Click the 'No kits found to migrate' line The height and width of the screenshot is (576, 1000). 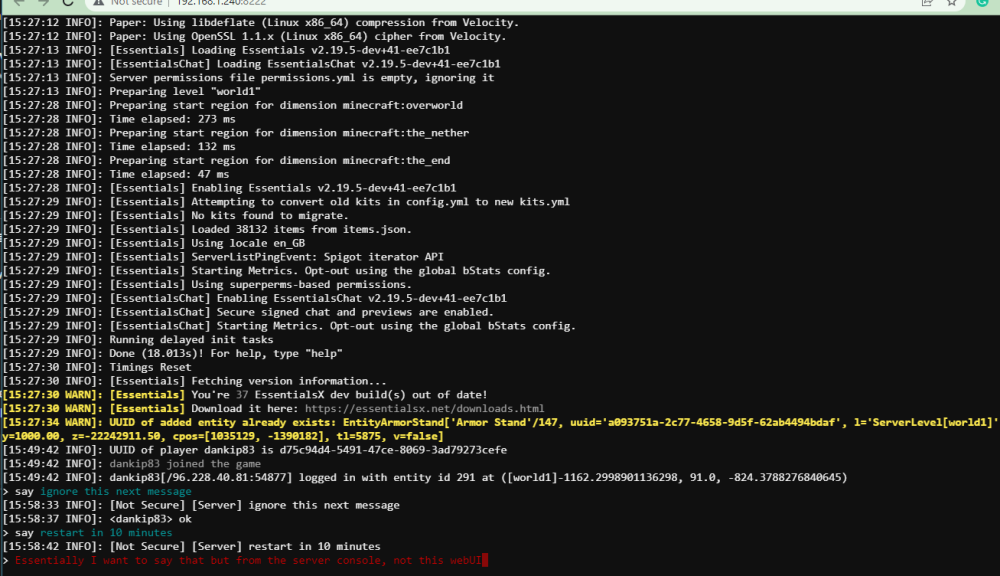point(175,216)
